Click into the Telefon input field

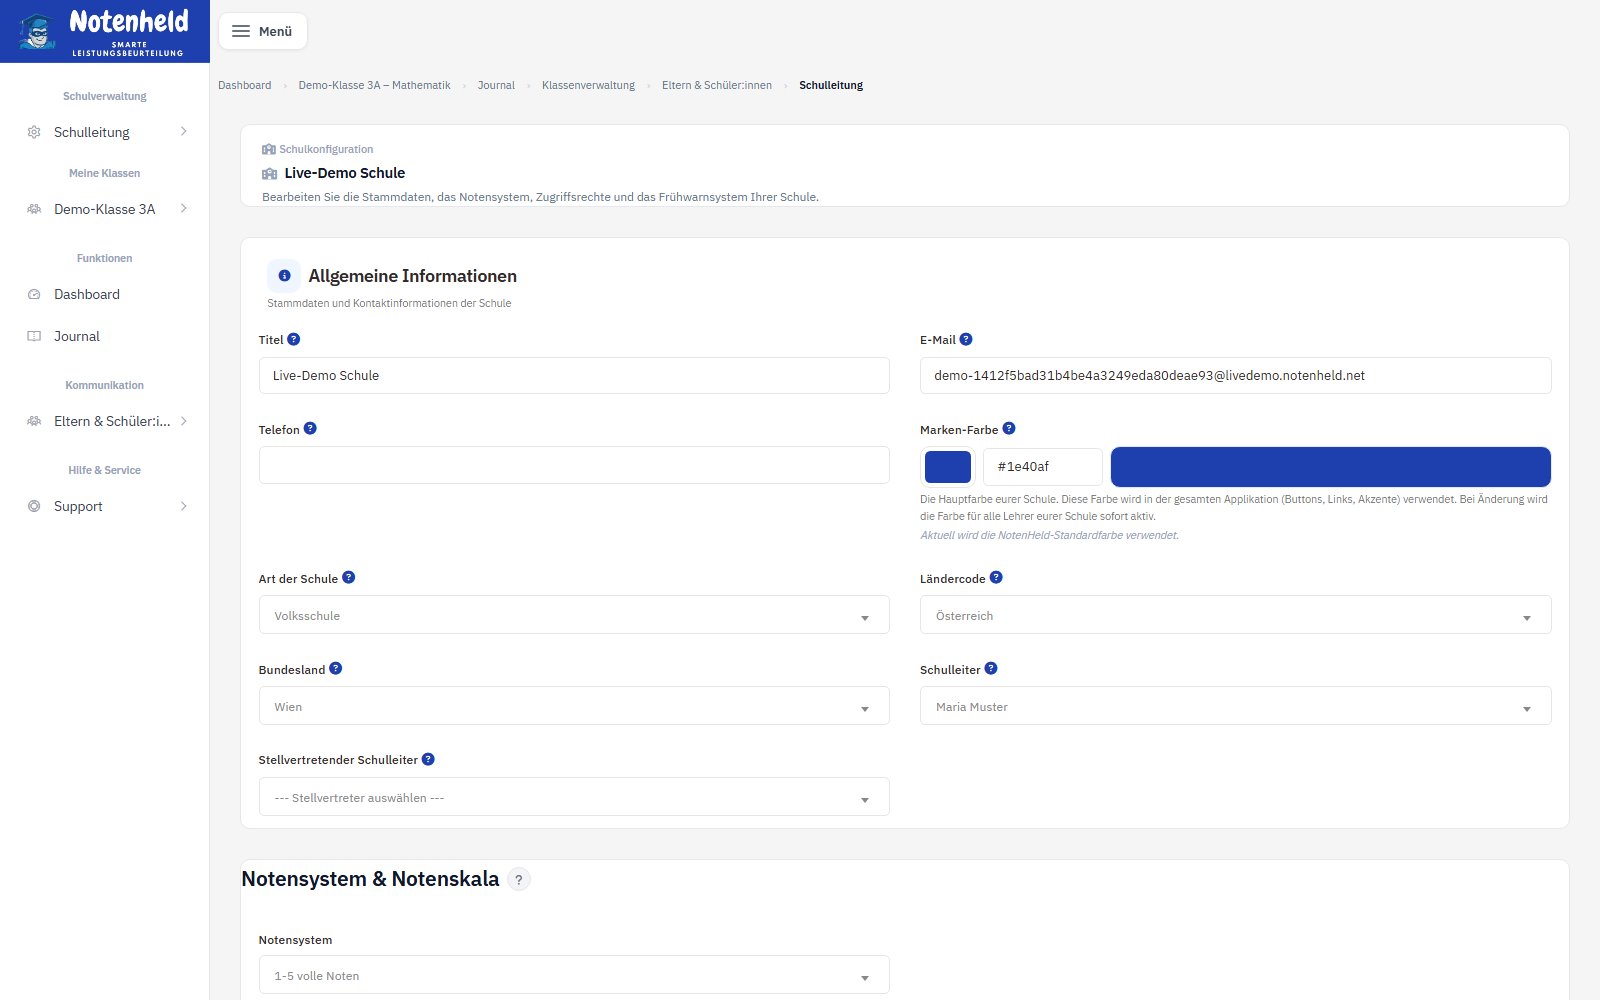click(x=574, y=465)
